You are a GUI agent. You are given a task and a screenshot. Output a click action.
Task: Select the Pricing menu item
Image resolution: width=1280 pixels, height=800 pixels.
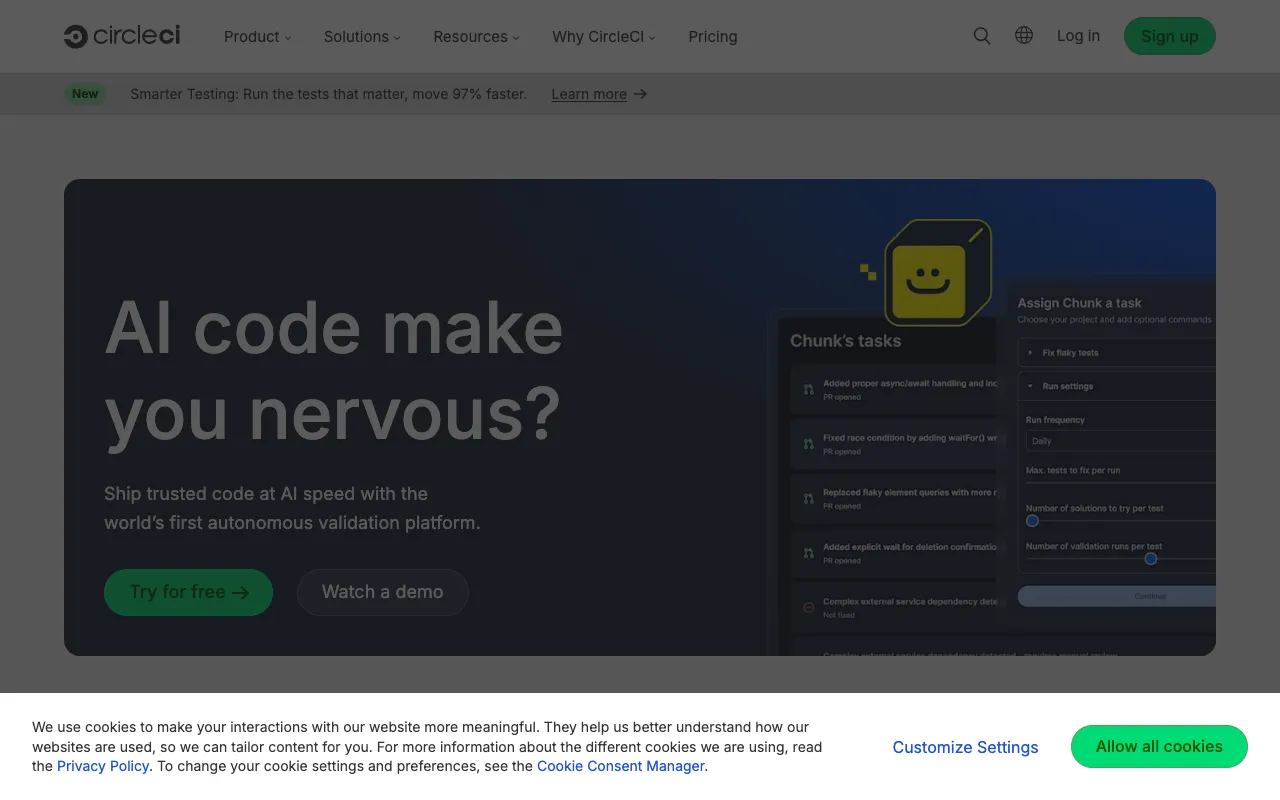click(x=712, y=36)
